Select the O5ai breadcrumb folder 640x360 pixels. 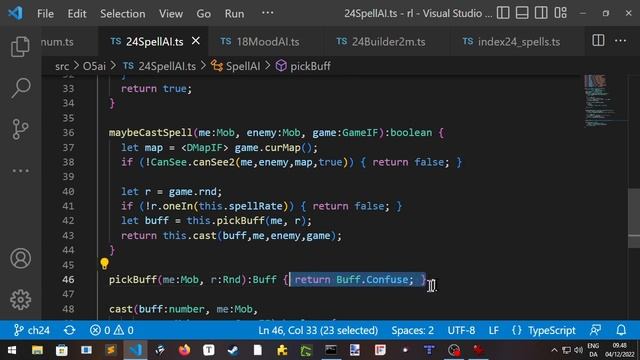click(94, 66)
